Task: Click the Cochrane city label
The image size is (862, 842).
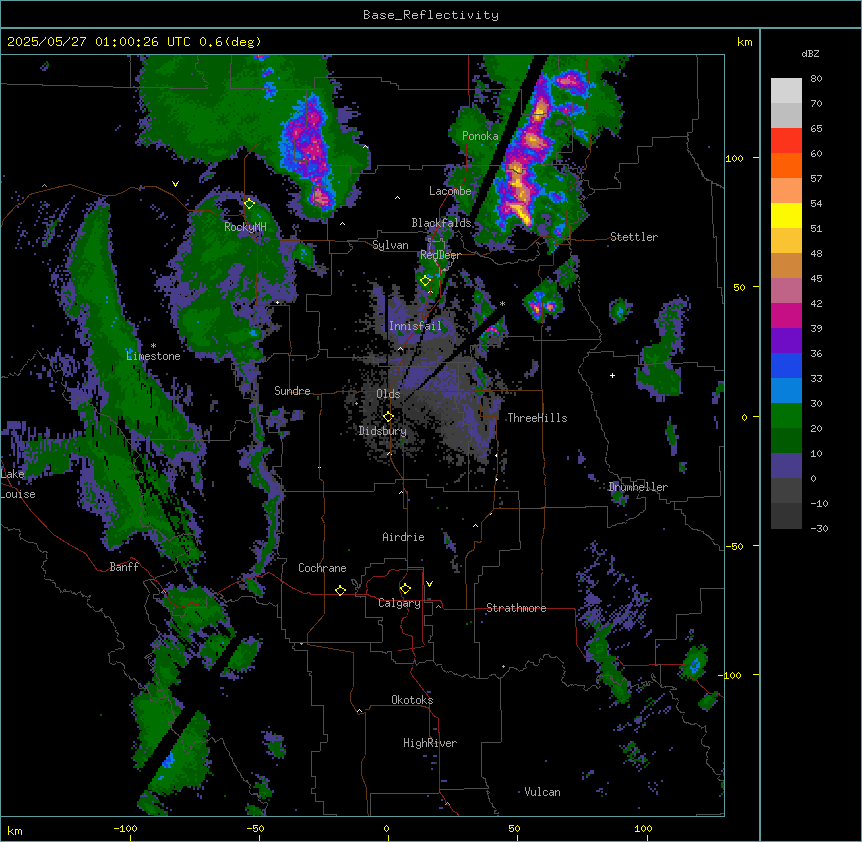Action: click(x=322, y=568)
